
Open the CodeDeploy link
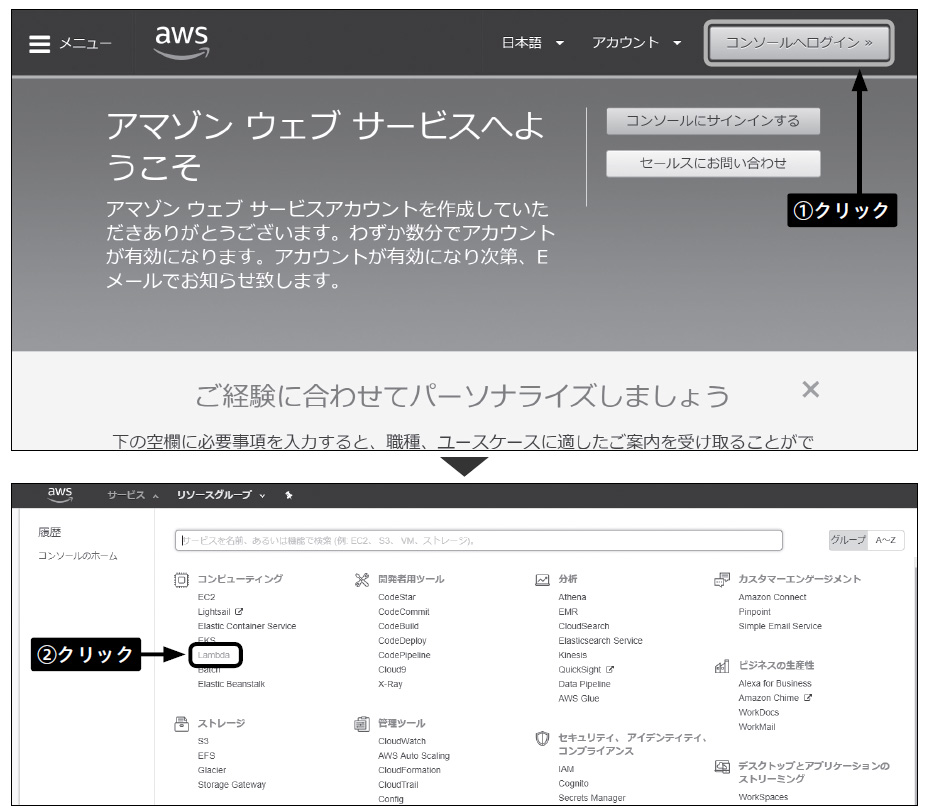click(402, 641)
